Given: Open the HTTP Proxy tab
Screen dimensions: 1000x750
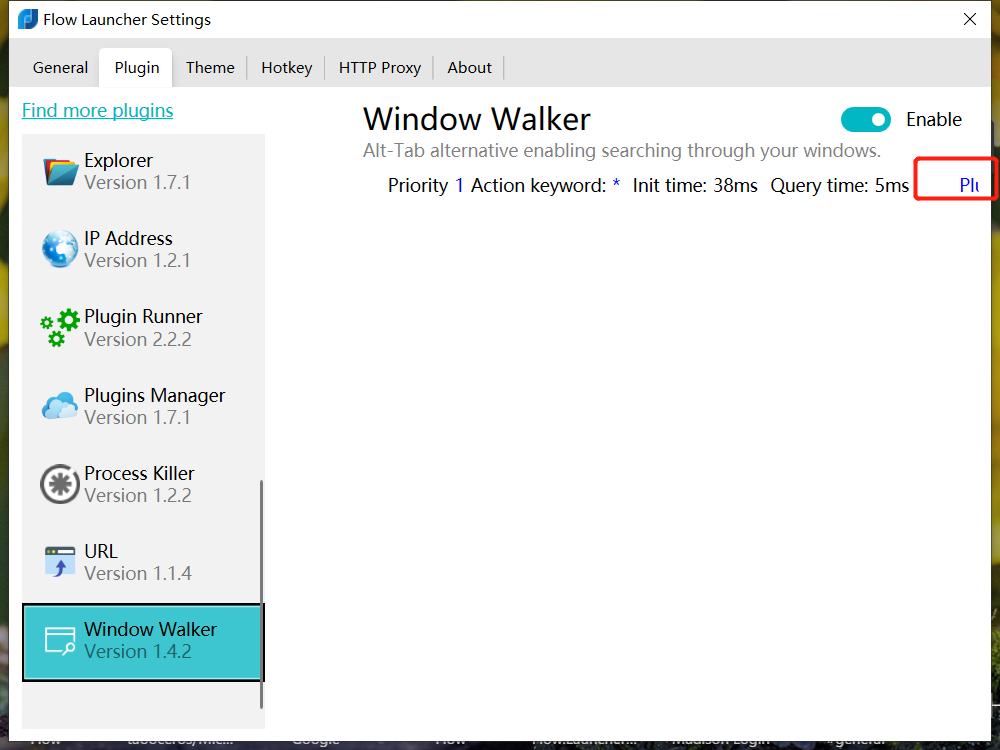Looking at the screenshot, I should point(379,68).
